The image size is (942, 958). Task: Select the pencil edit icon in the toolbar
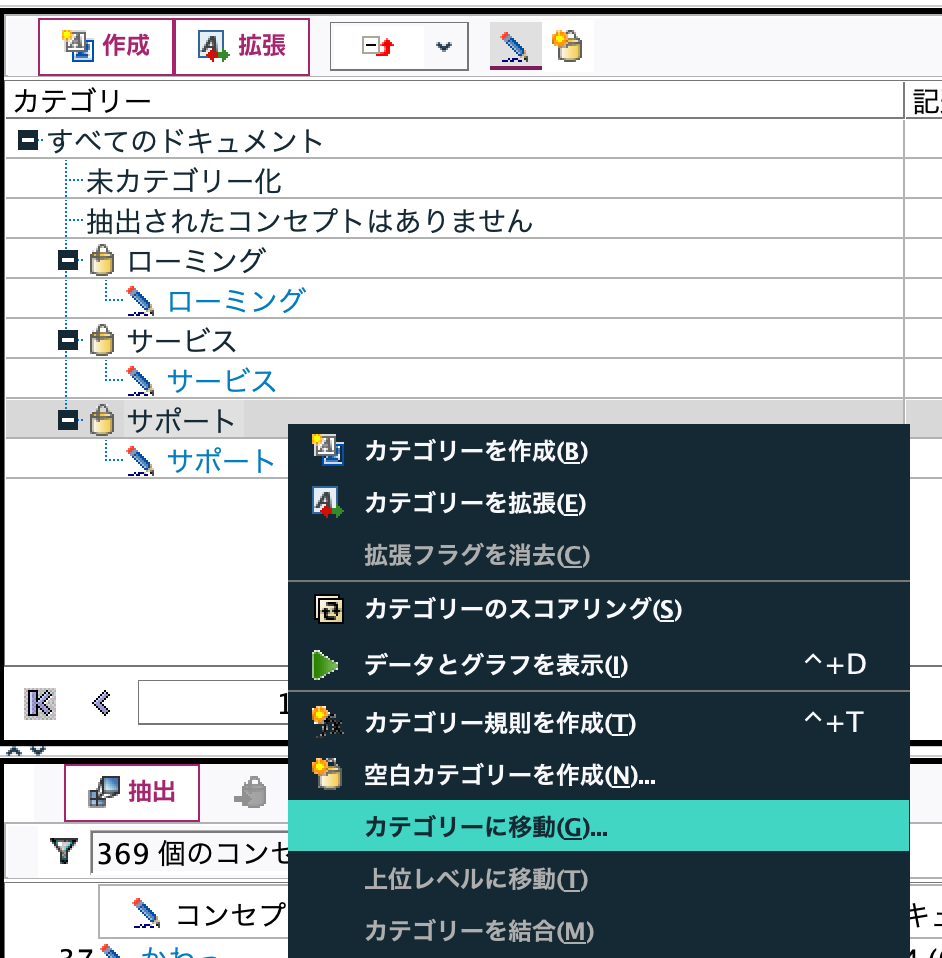513,45
